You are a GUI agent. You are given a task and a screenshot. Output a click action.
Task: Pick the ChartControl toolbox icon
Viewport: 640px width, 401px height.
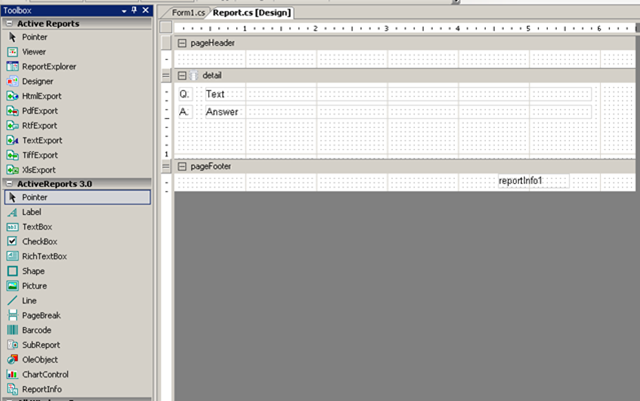coord(13,374)
